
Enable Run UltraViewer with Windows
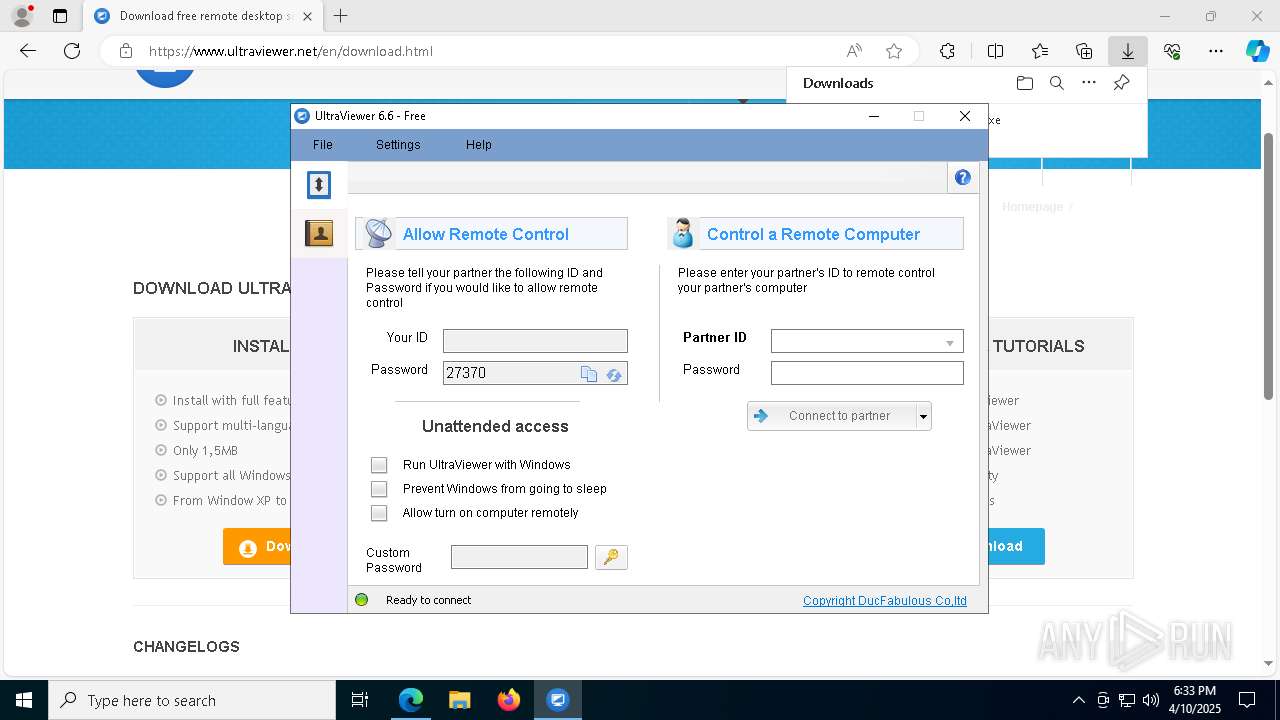(x=379, y=465)
